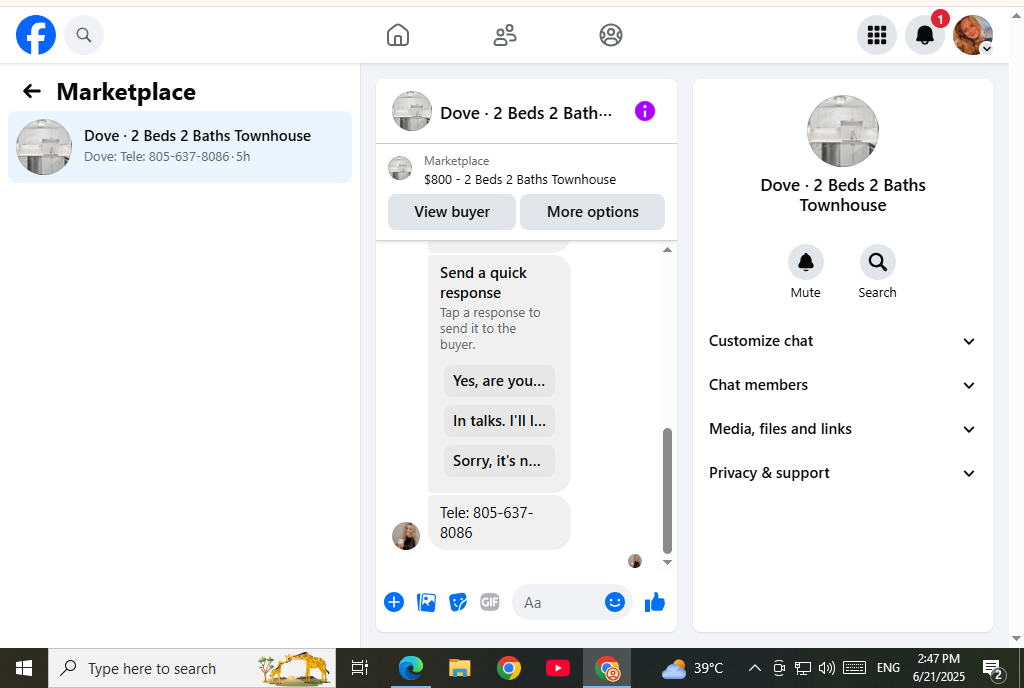The width and height of the screenshot is (1024, 688).
Task: Open Windows notification center icon
Action: pos(994,668)
